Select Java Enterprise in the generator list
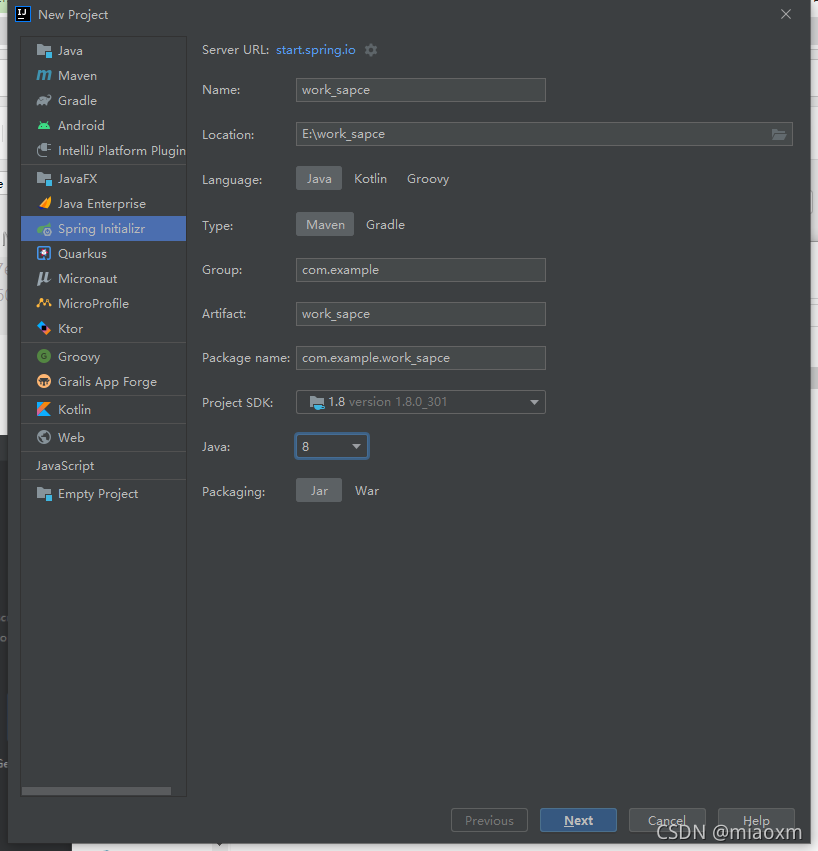The width and height of the screenshot is (818, 851). point(103,204)
